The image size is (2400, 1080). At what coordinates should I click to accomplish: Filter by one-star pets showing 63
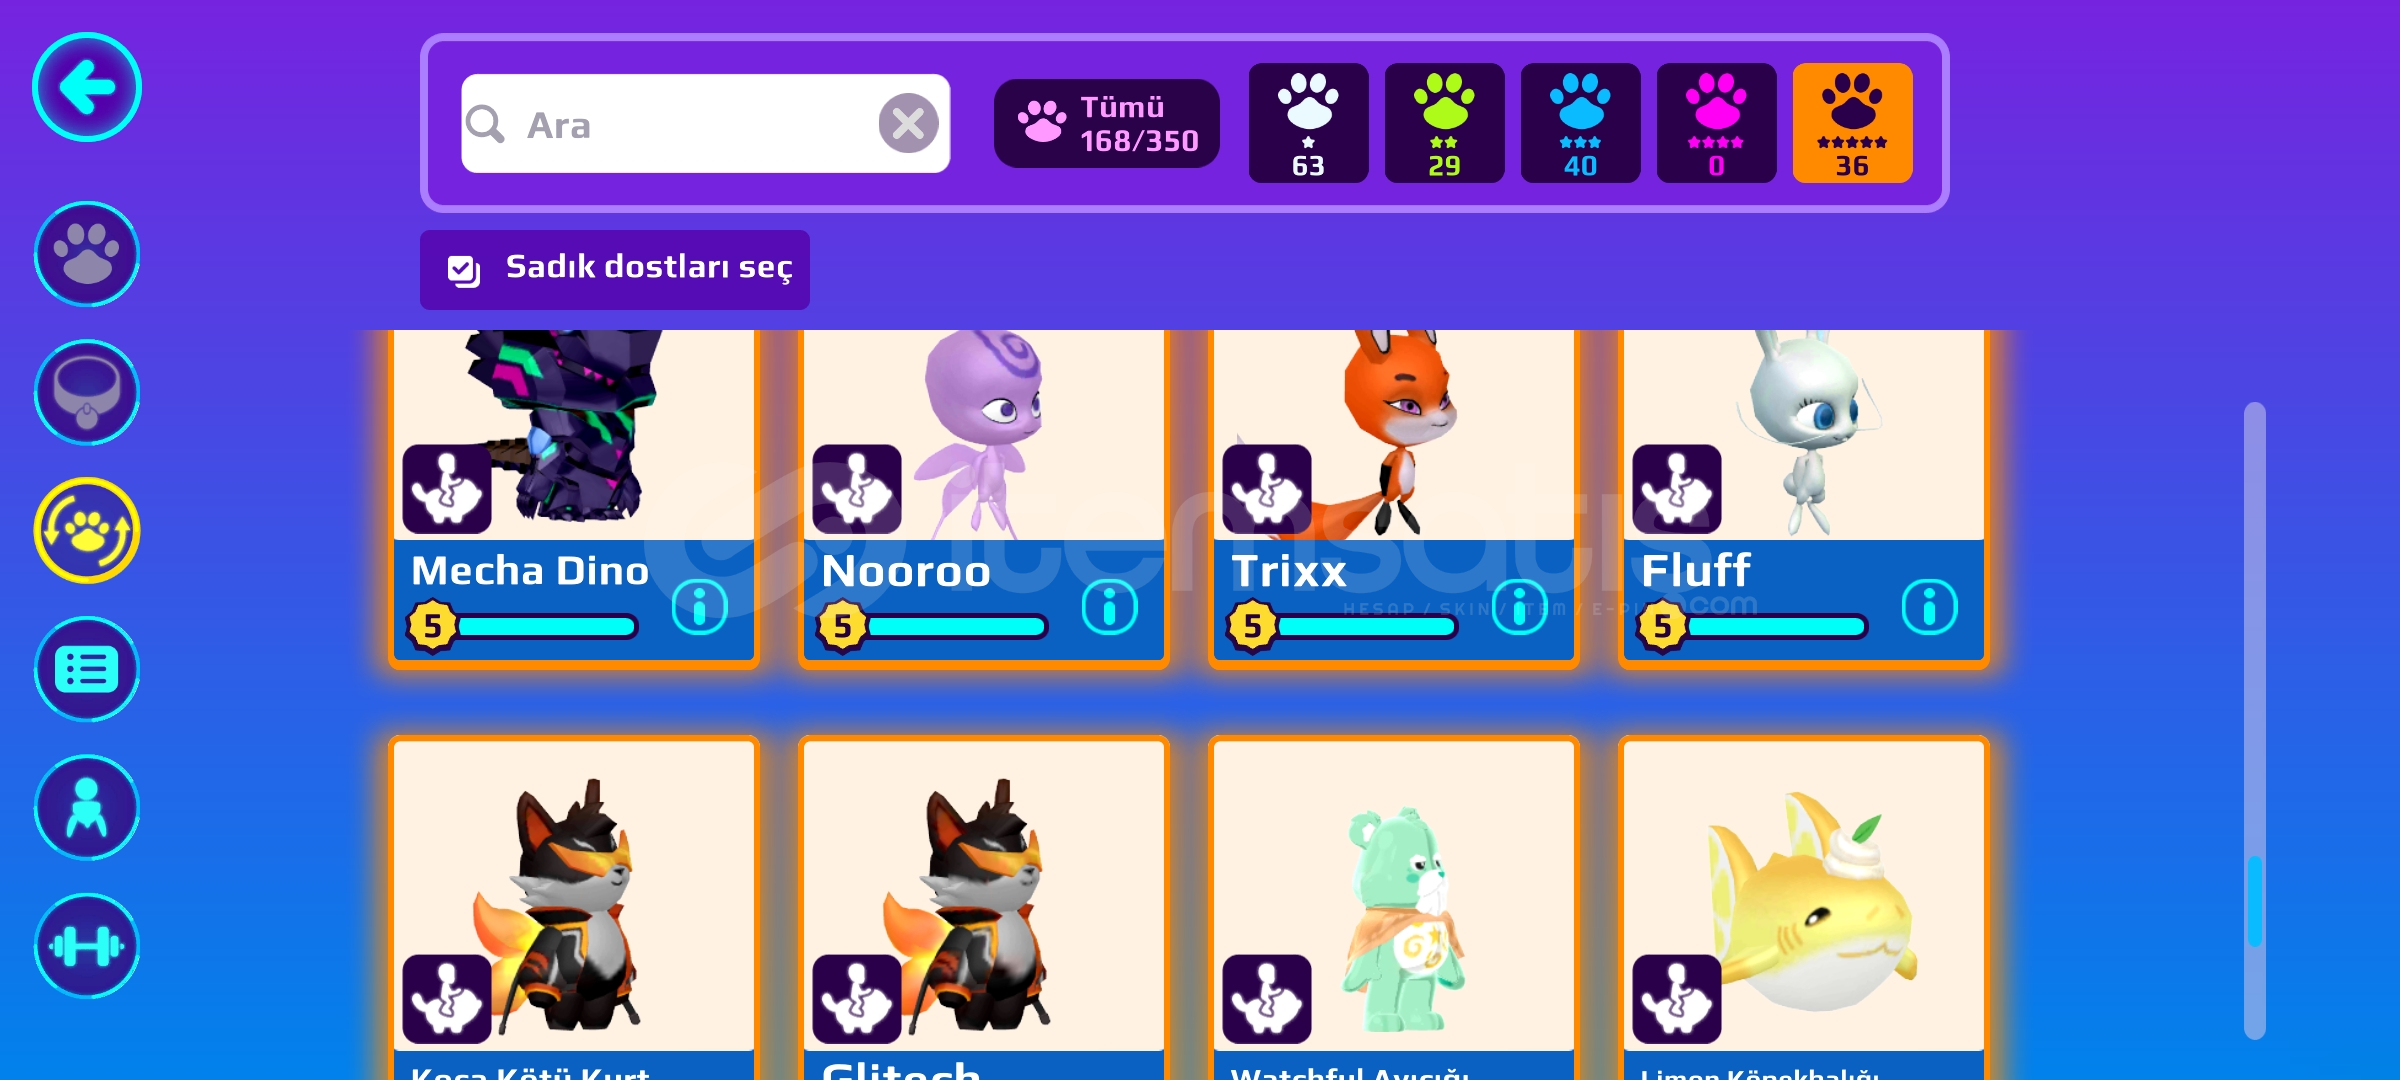point(1308,123)
